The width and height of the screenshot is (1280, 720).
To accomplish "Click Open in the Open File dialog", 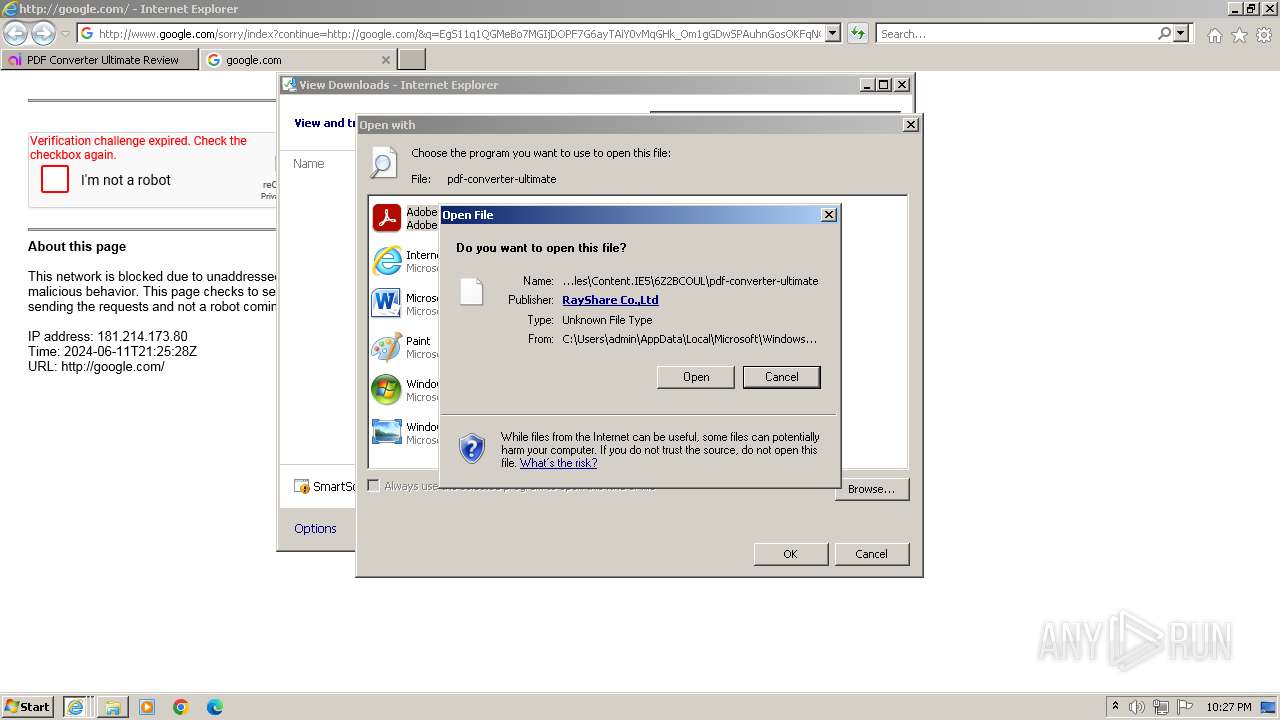I will (x=696, y=377).
